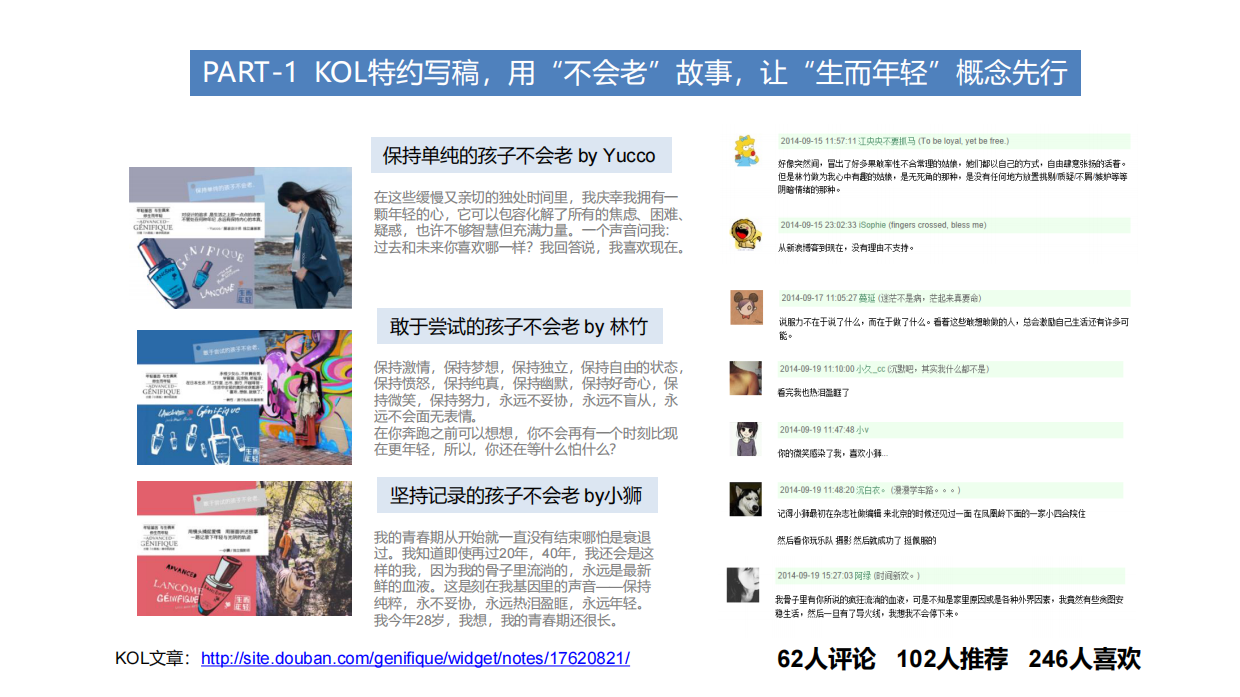1240x697 pixels.
Task: Click the mouse-face avatar of commenter 蘑菇
Action: coord(745,307)
